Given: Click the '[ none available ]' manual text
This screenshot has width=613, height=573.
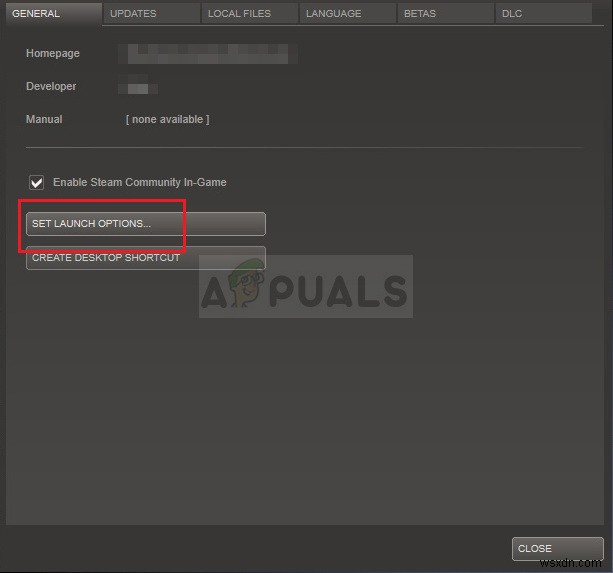Looking at the screenshot, I should tap(168, 120).
